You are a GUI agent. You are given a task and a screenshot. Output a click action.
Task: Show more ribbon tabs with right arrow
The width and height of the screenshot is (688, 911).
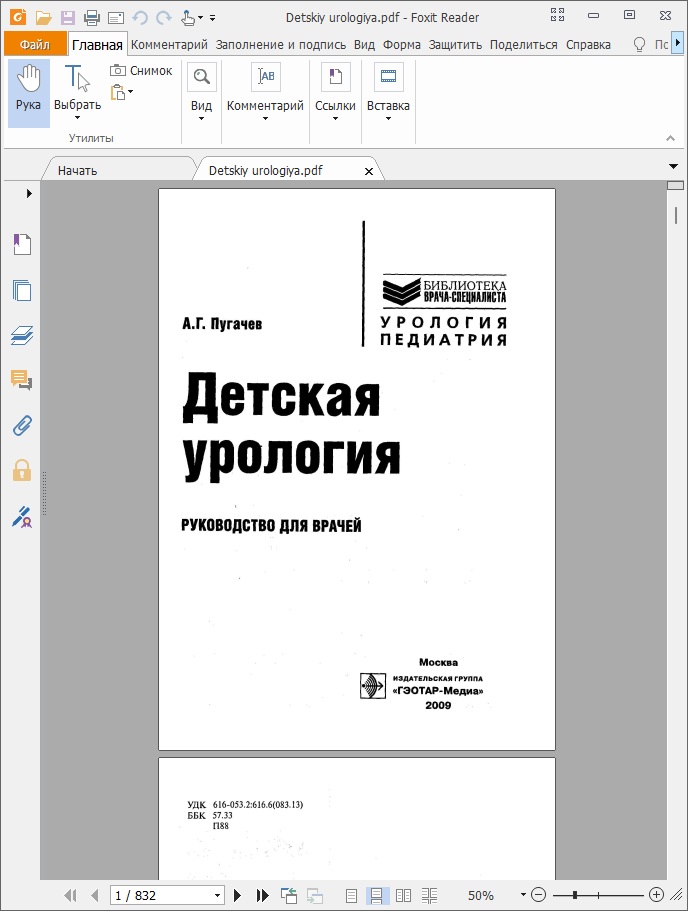pos(677,44)
